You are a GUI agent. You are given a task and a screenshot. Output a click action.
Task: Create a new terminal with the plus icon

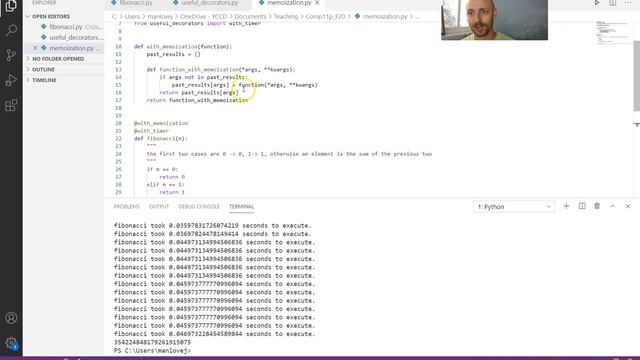pyautogui.click(x=566, y=206)
